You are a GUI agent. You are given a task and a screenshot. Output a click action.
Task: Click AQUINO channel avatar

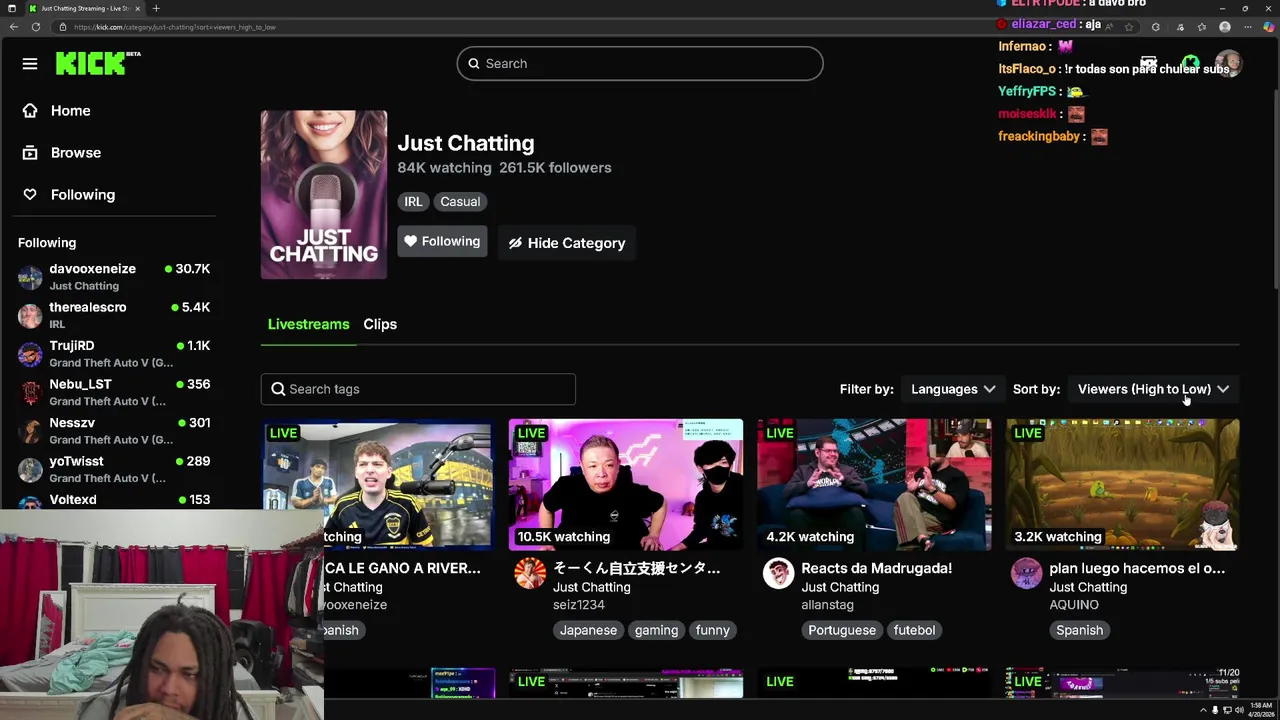(1026, 574)
